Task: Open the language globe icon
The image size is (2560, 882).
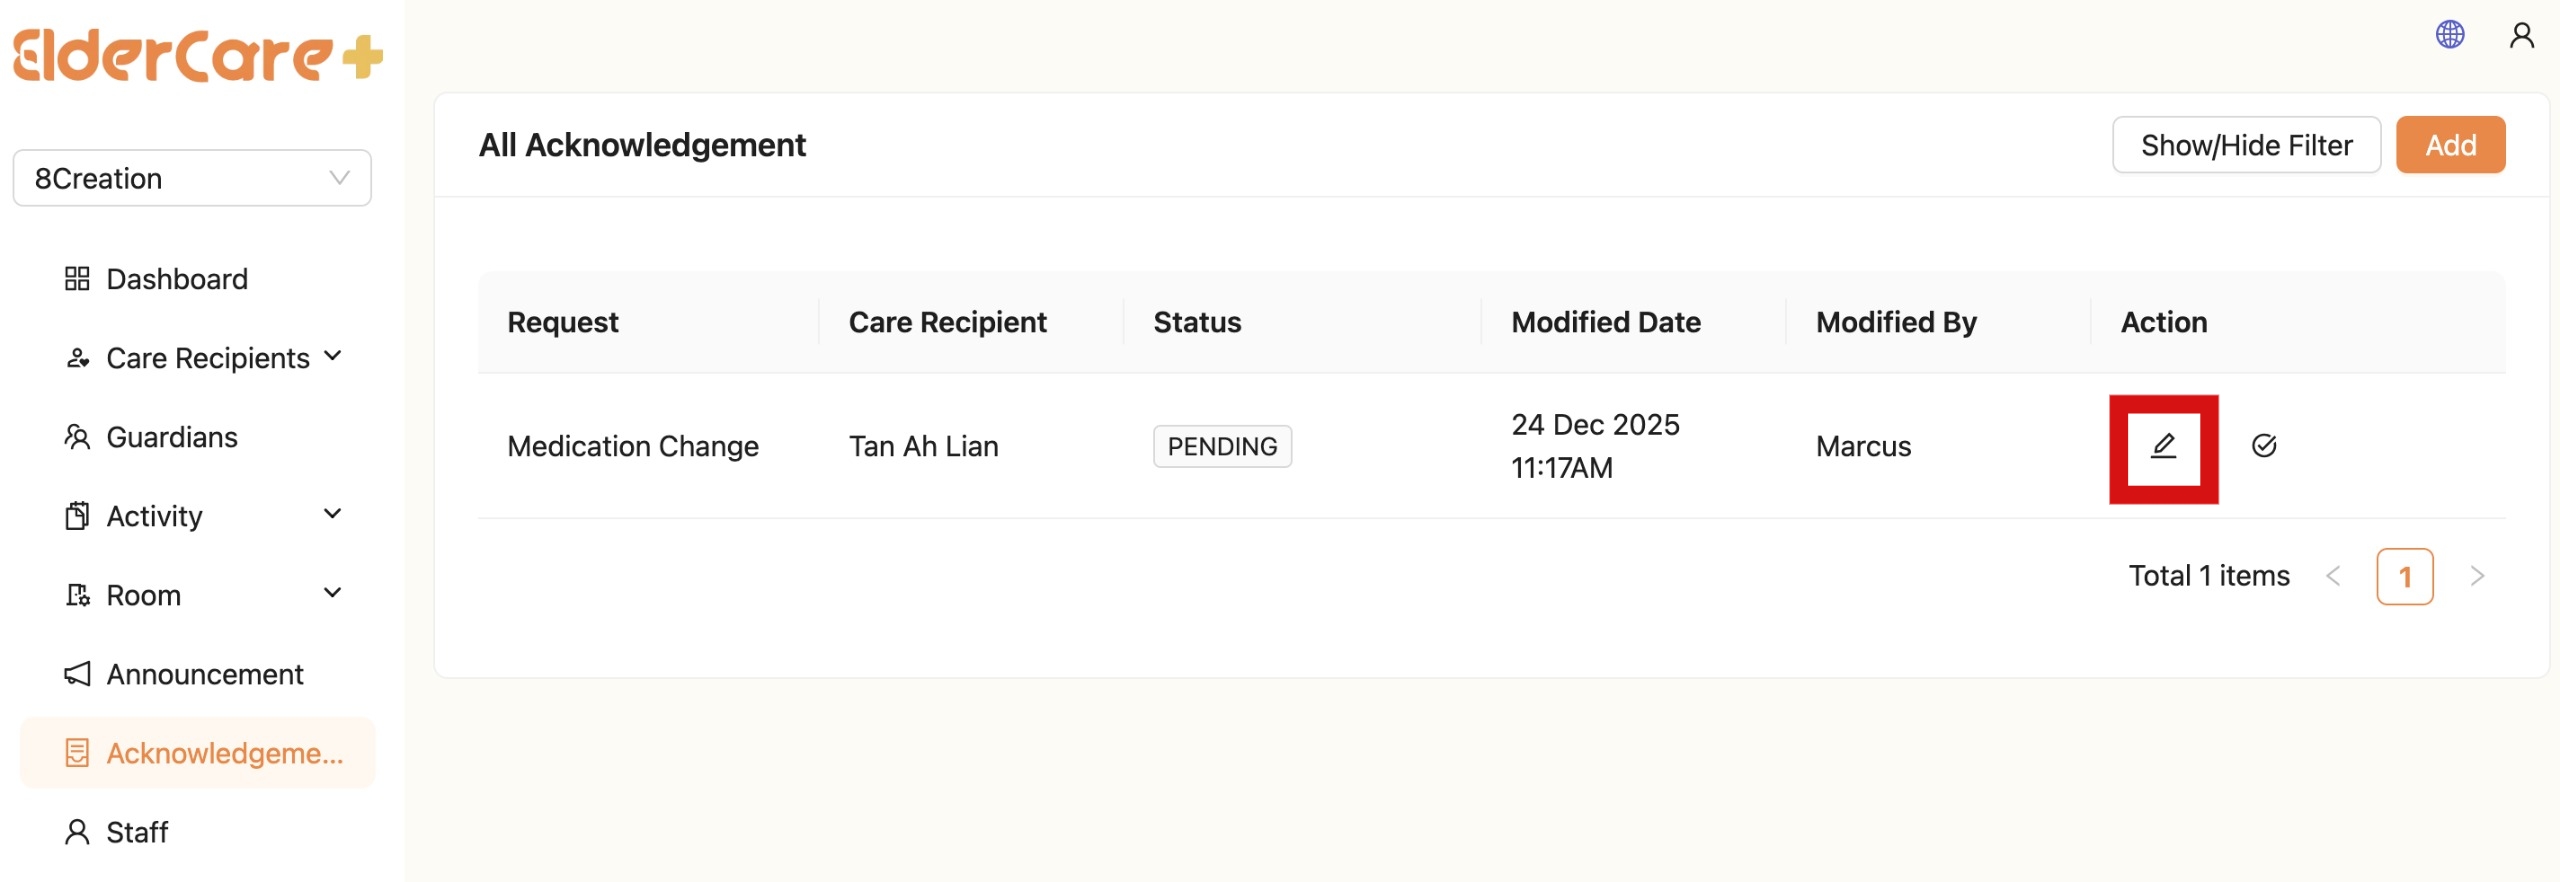Action: (2449, 35)
